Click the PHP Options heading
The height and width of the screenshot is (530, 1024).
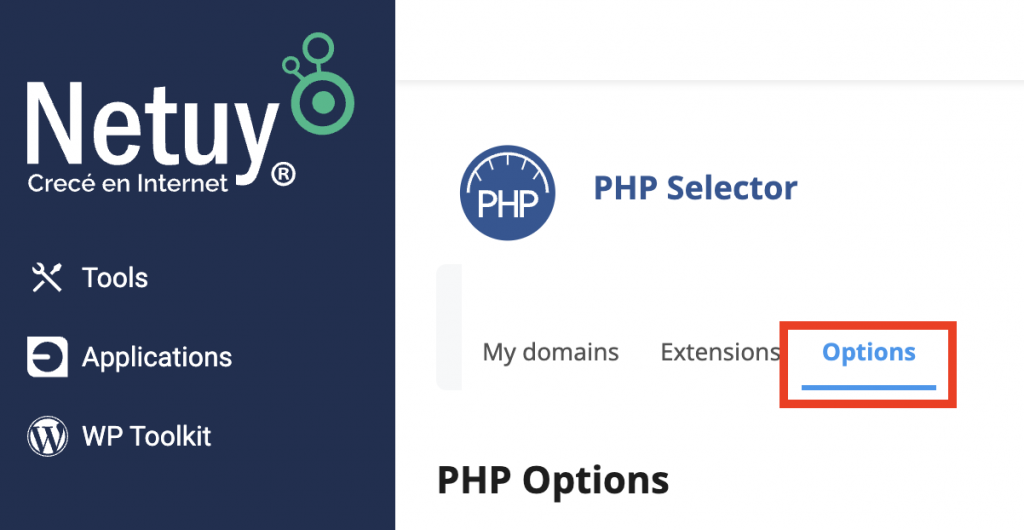[x=553, y=482]
